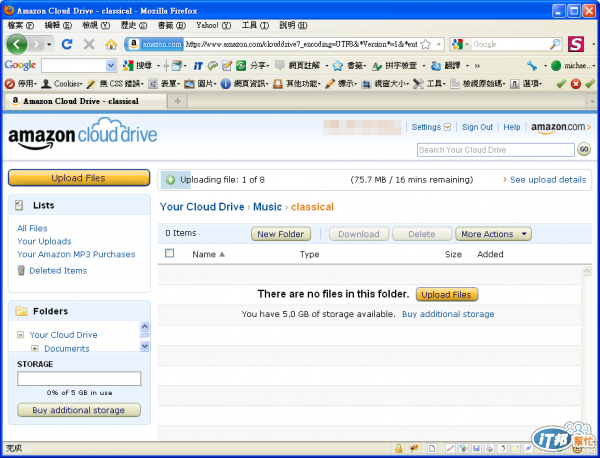This screenshot has height=458, width=600.
Task: Open the 停用 disable developer toolbar menu
Action: point(21,83)
